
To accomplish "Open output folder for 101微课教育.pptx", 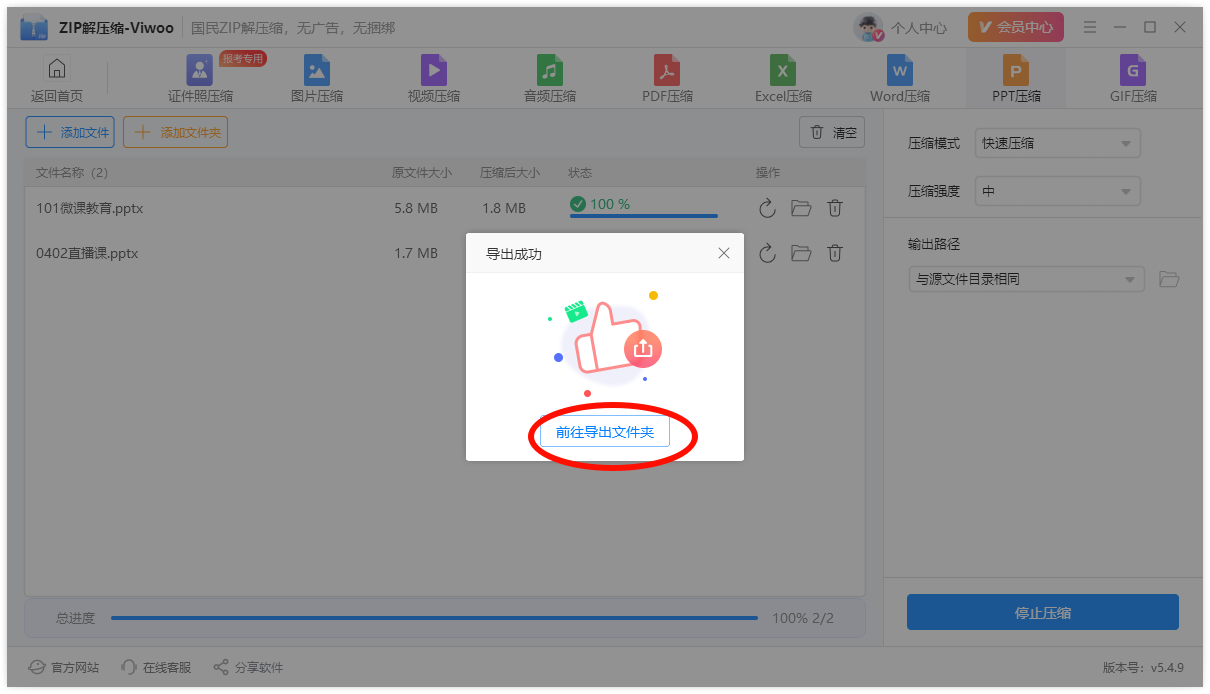I will [x=801, y=208].
